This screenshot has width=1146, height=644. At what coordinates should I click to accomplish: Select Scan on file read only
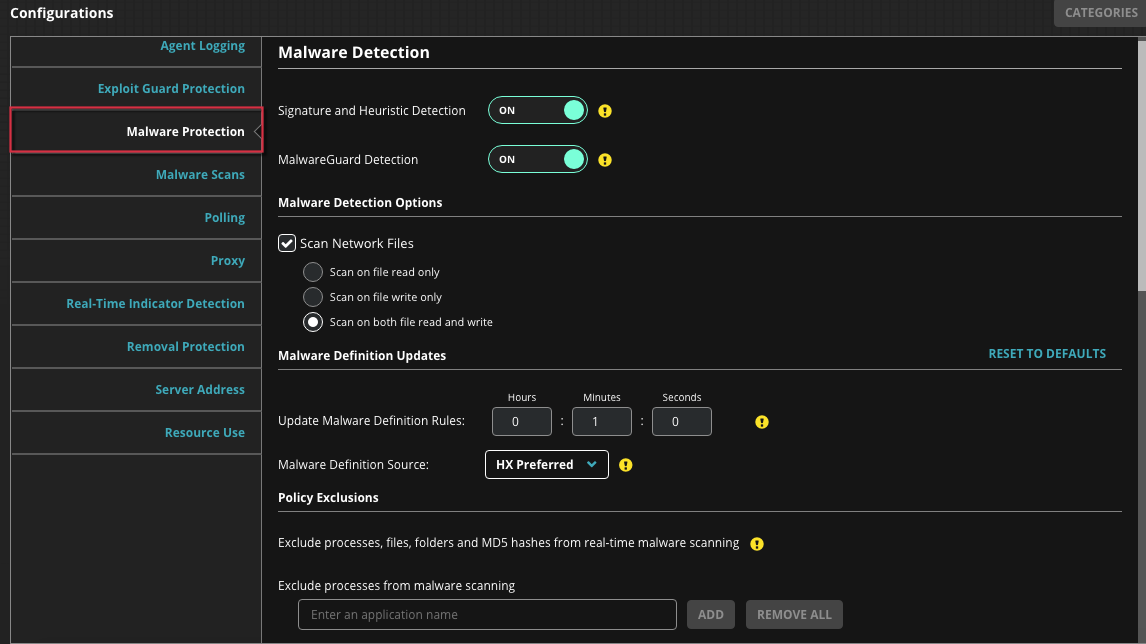[313, 272]
